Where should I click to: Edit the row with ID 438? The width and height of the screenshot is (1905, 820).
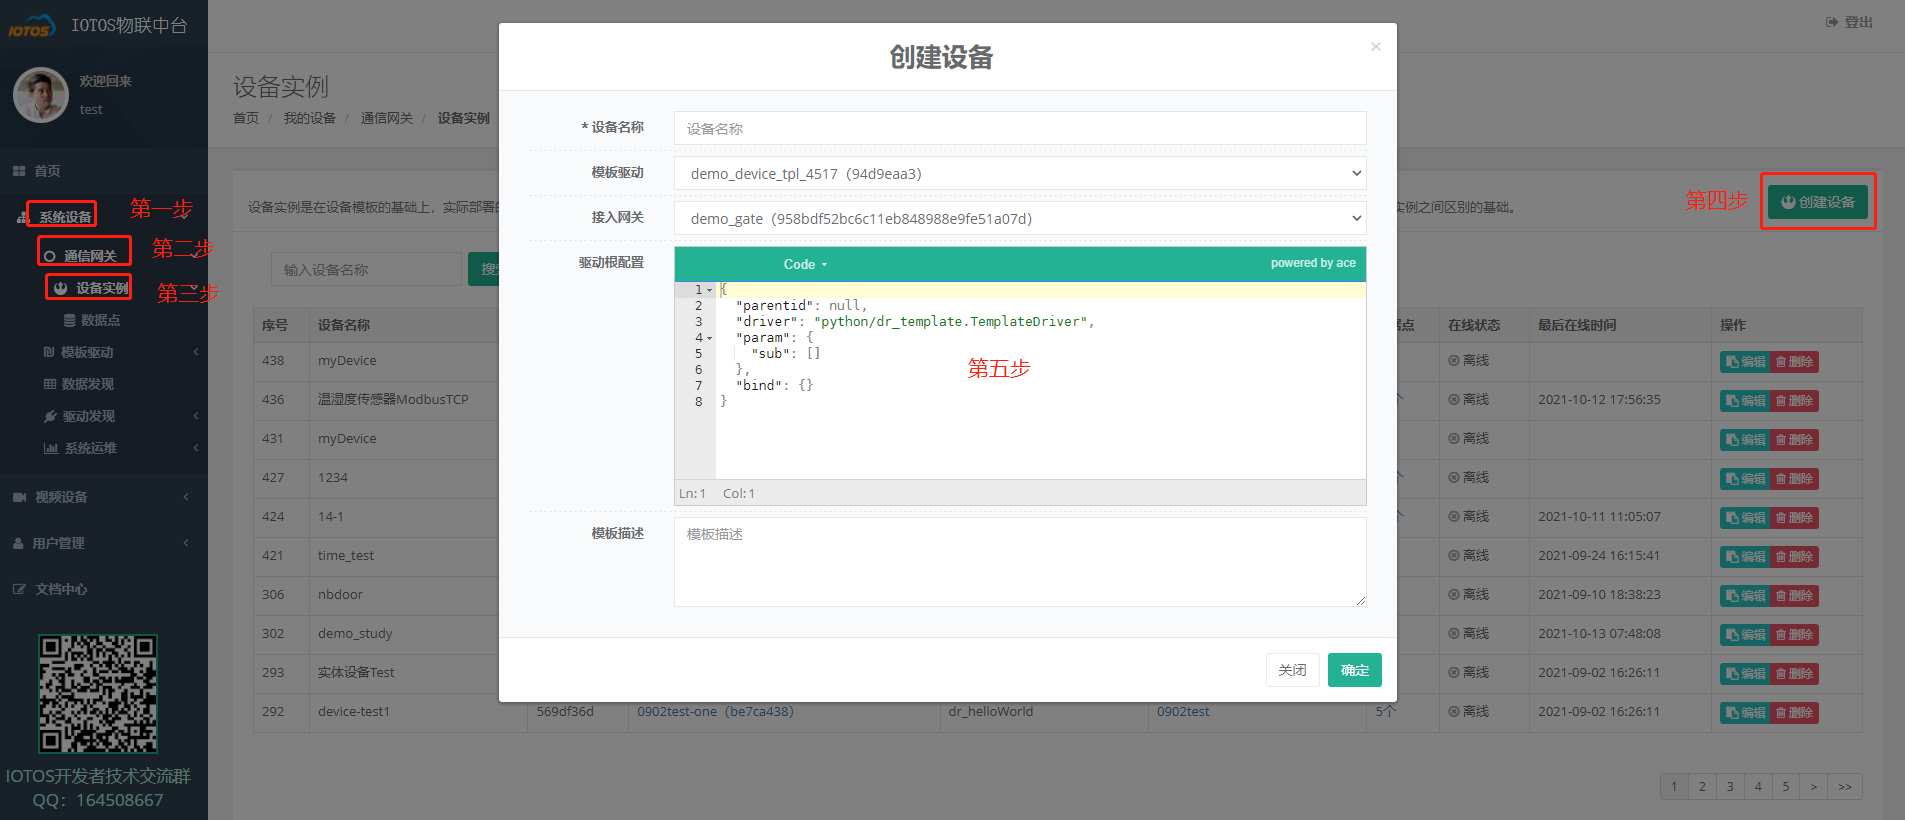1745,362
